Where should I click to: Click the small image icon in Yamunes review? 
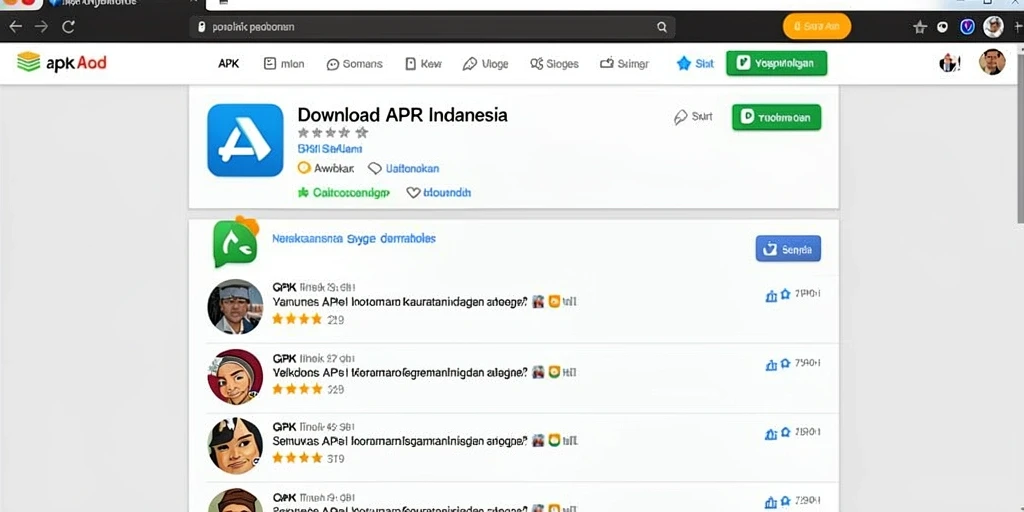(x=538, y=302)
